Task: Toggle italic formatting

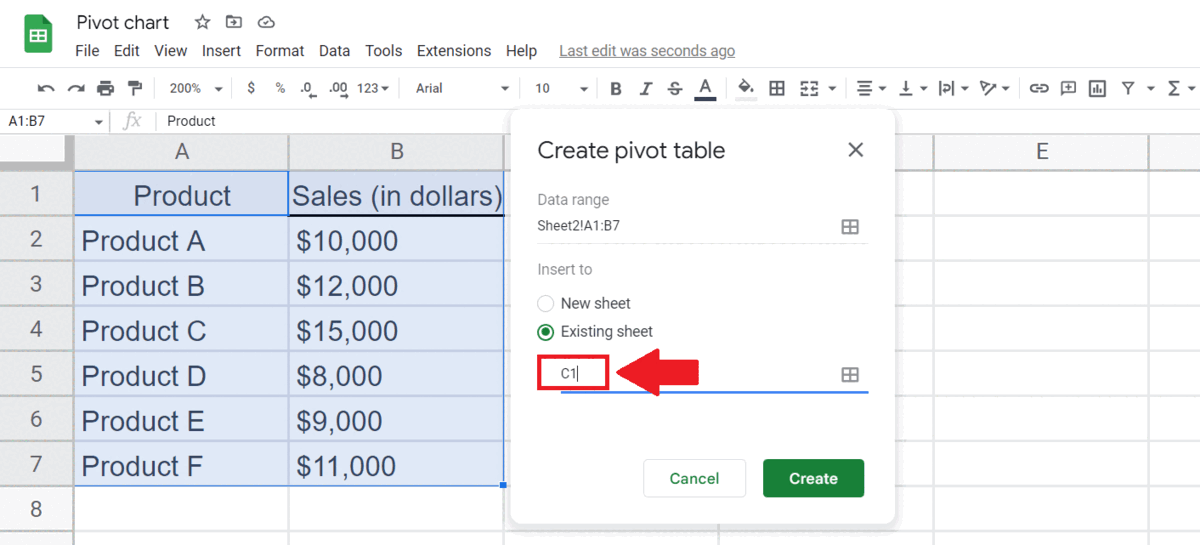Action: (x=645, y=88)
